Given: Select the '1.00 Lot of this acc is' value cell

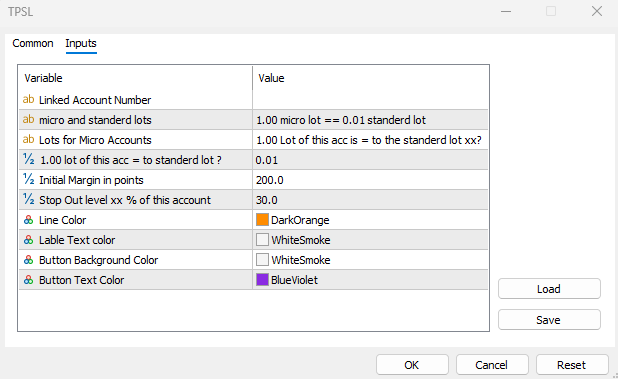Looking at the screenshot, I should coord(370,140).
